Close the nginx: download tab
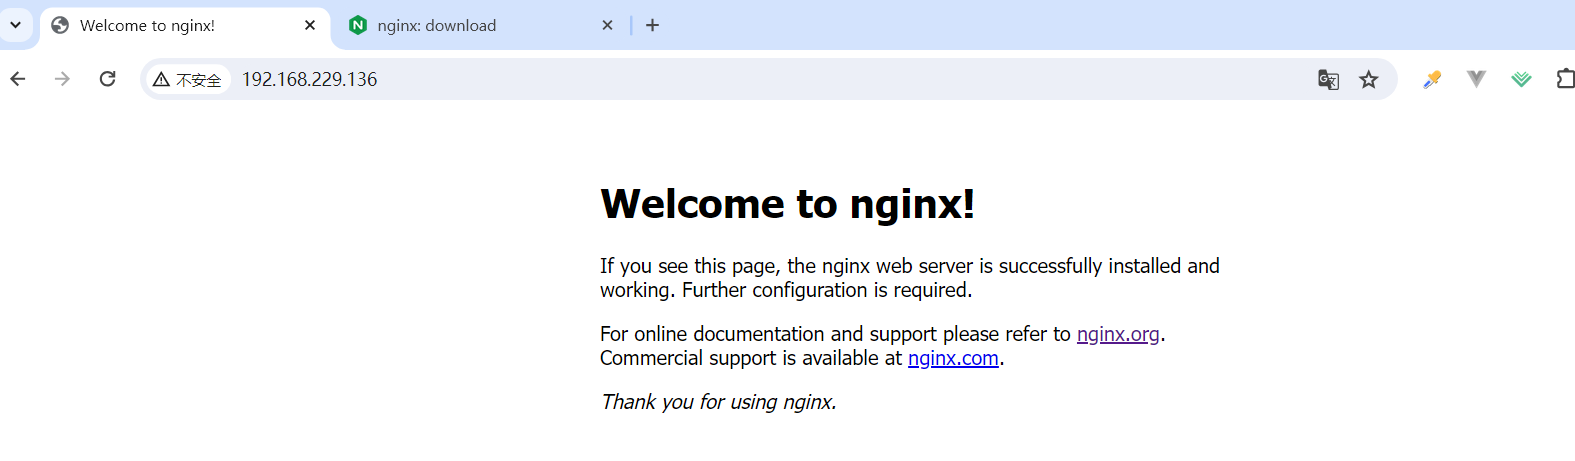This screenshot has height=461, width=1575. pos(607,25)
